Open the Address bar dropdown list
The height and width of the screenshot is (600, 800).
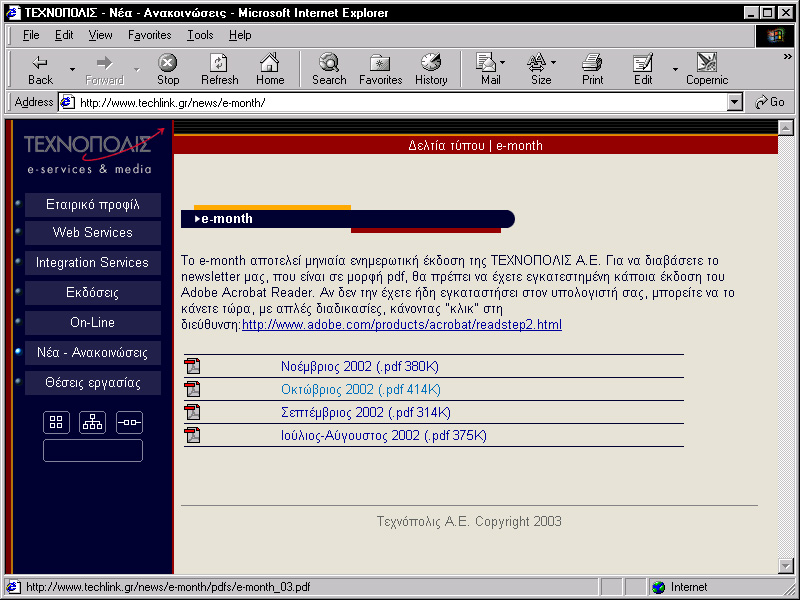(x=734, y=103)
